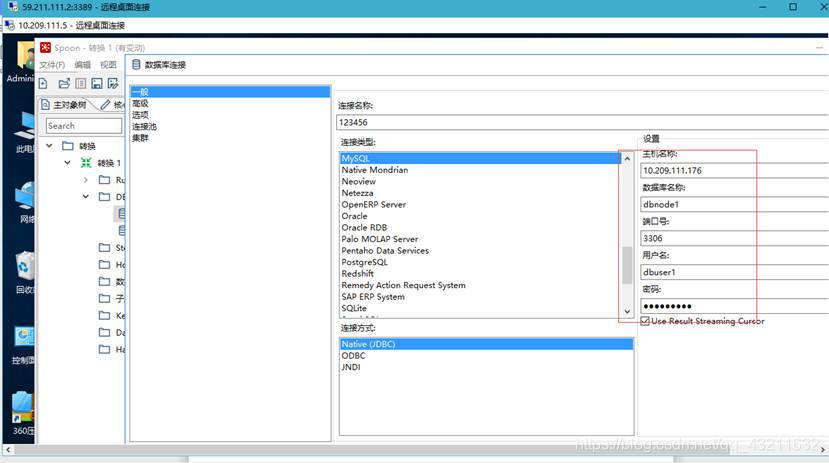Click the 回收站 recycle bin desktop icon
The image size is (829, 463).
coord(25,265)
